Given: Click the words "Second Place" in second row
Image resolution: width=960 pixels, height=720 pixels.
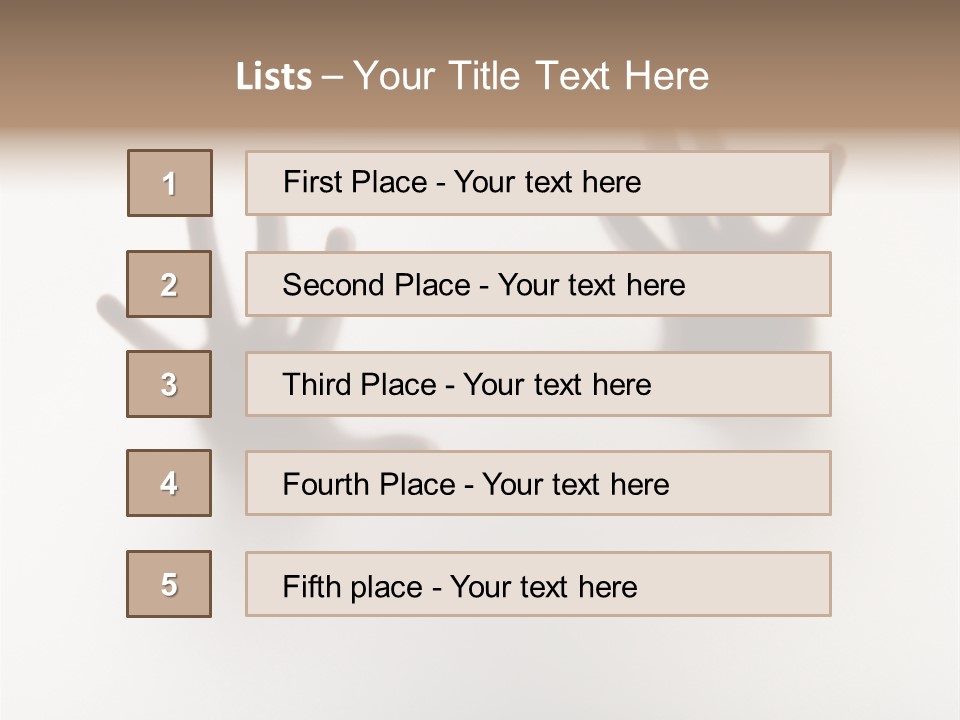Looking at the screenshot, I should (x=375, y=285).
